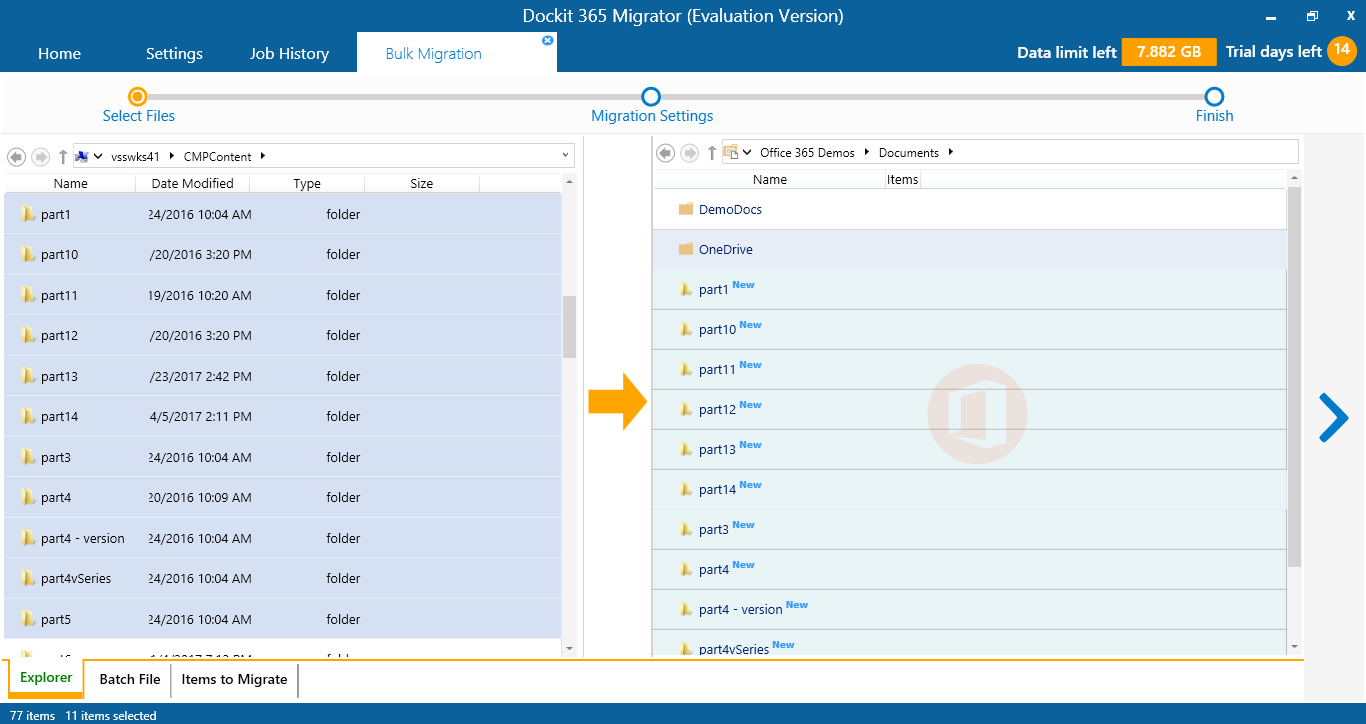Click the part13 folder icon in source list
The width and height of the screenshot is (1366, 724).
pyautogui.click(x=28, y=376)
